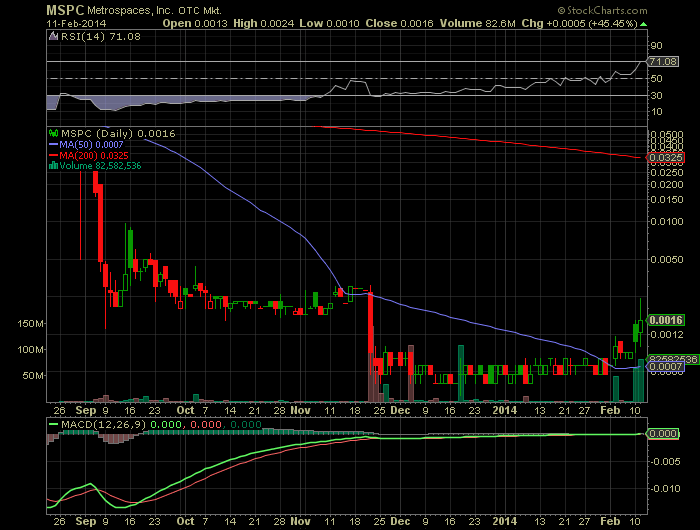Viewport: 700px width, 530px height.
Task: Click the blue 0.0007 MA(50) price tag
Action: pyautogui.click(x=665, y=367)
